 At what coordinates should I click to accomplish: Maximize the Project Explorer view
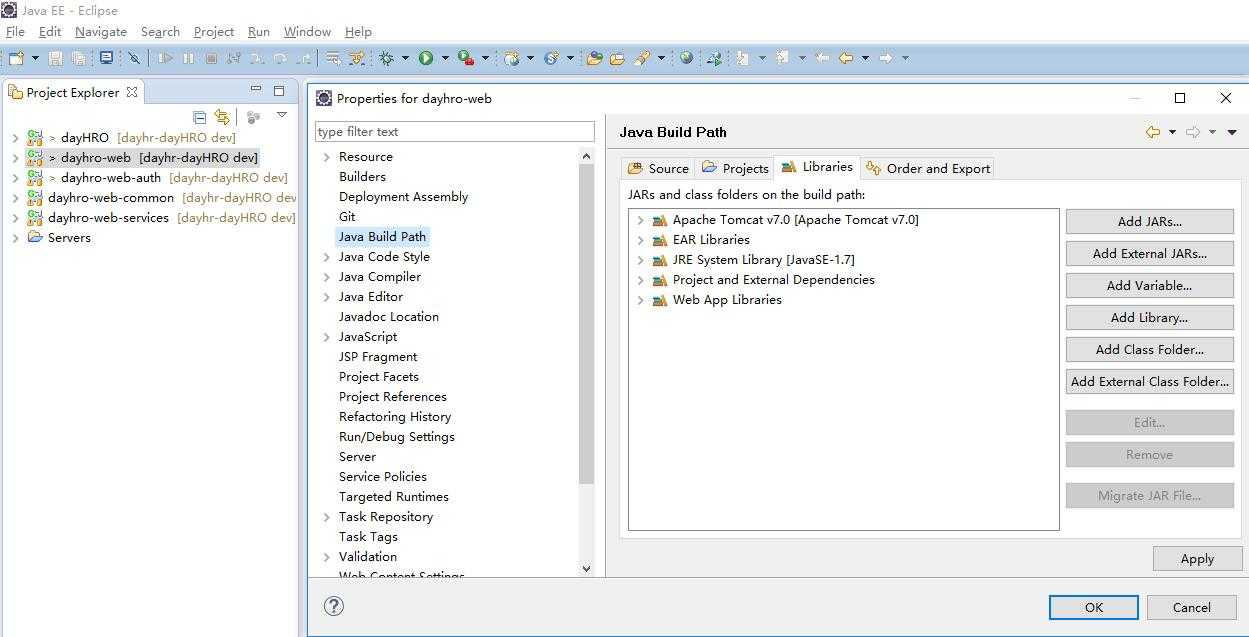[x=279, y=90]
